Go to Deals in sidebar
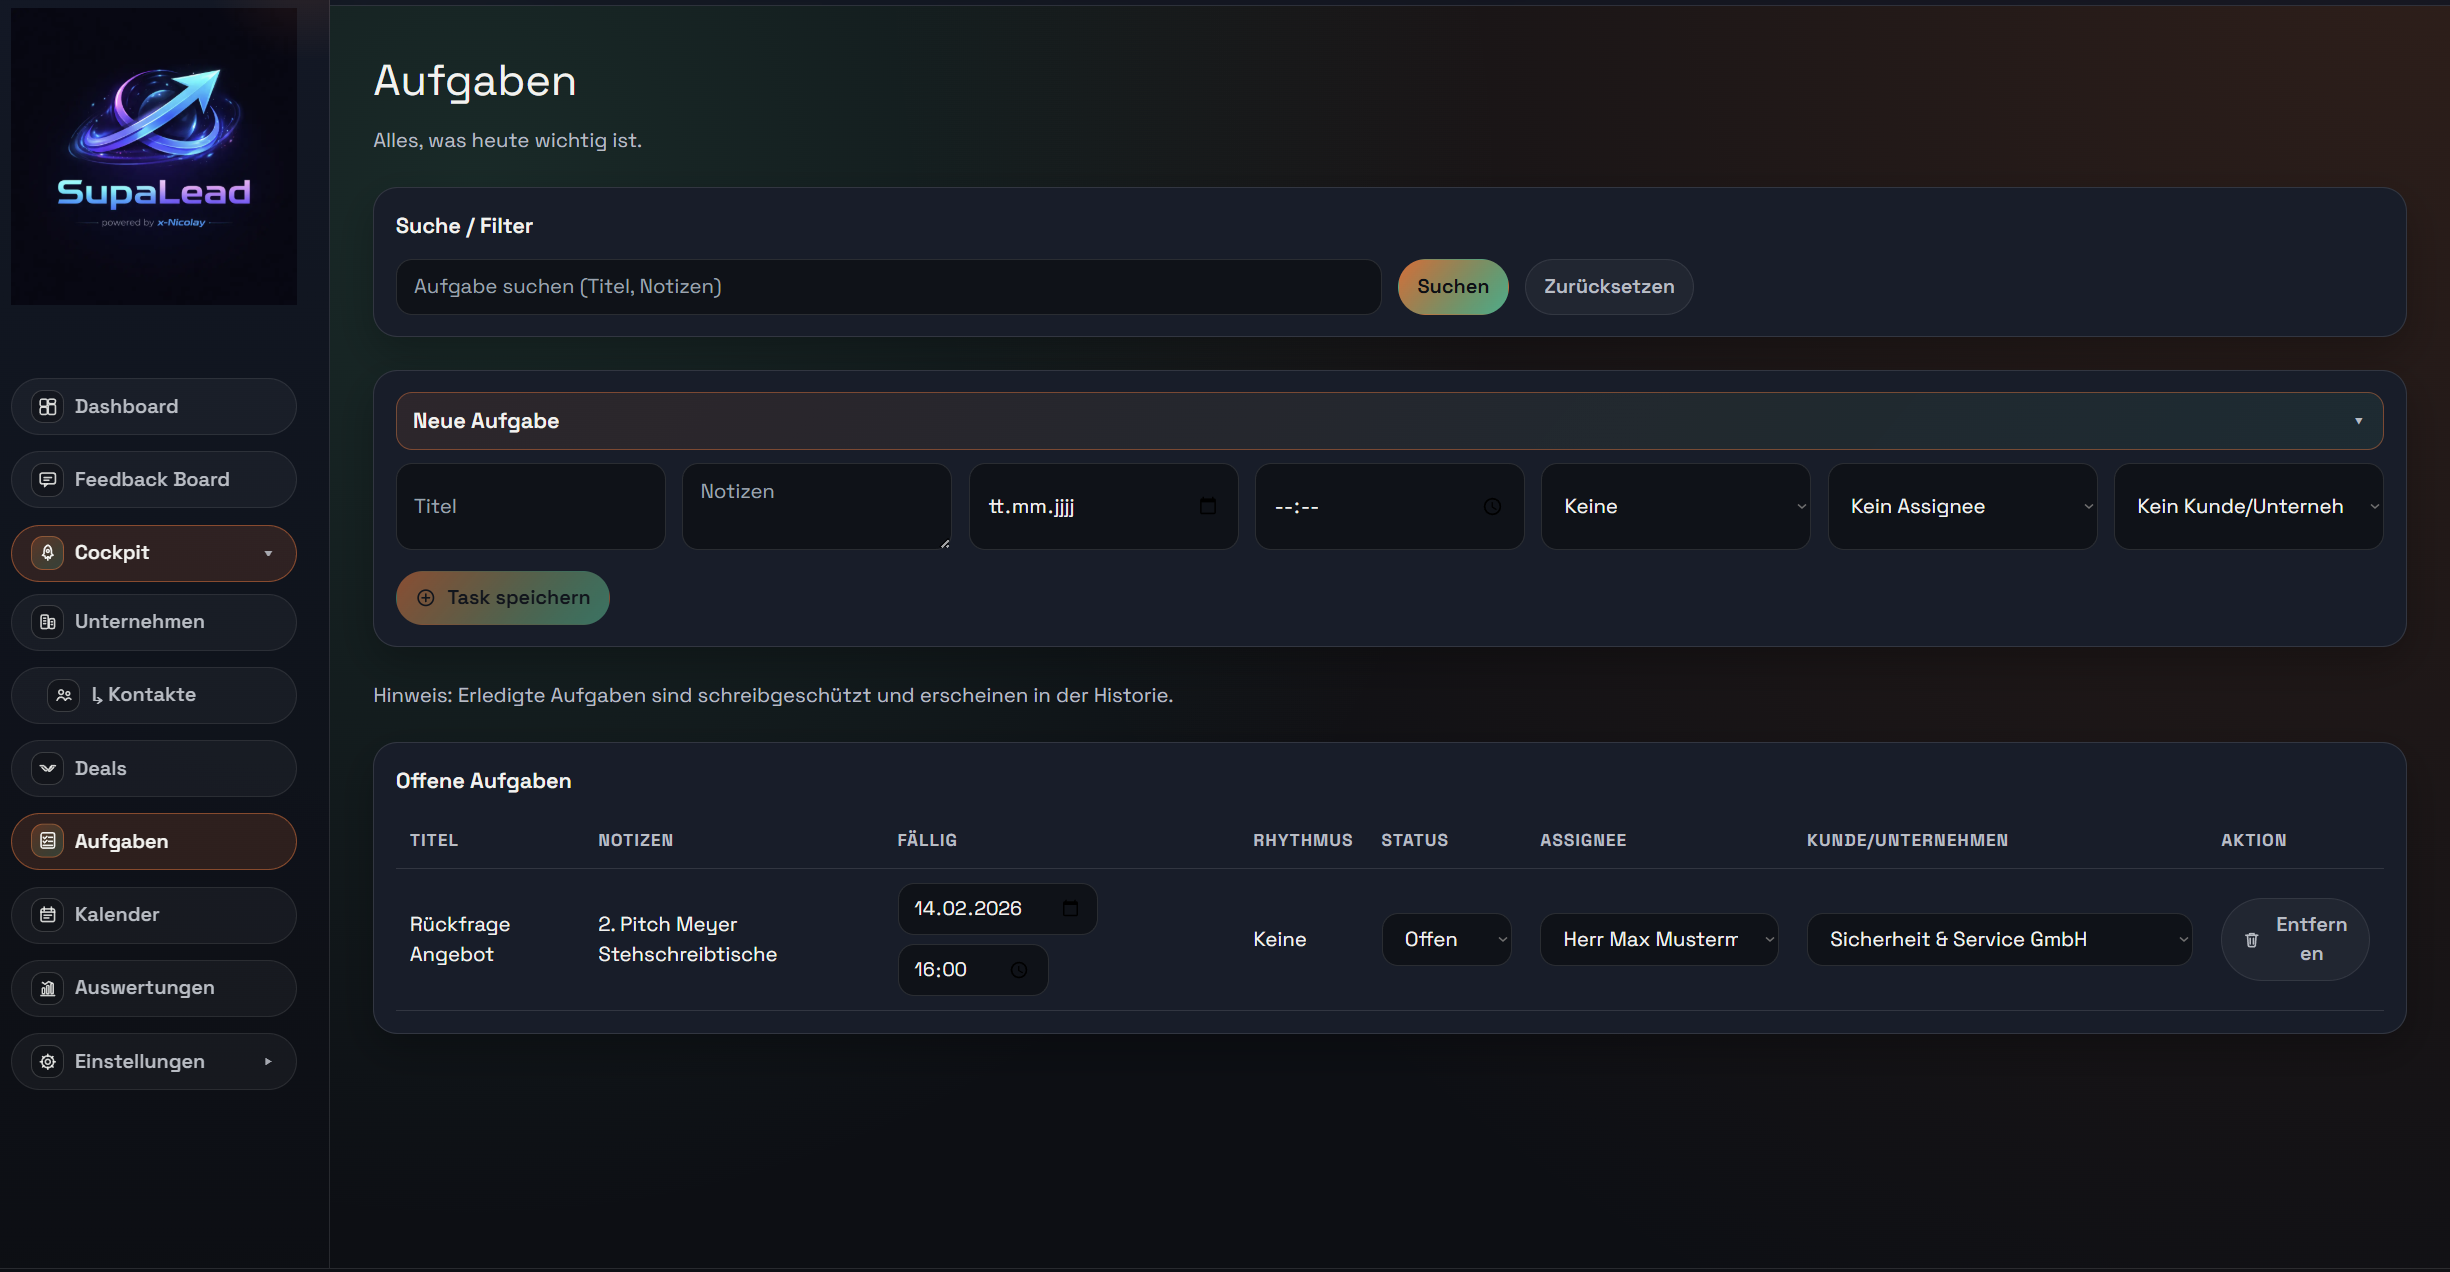This screenshot has height=1272, width=2450. (x=101, y=768)
